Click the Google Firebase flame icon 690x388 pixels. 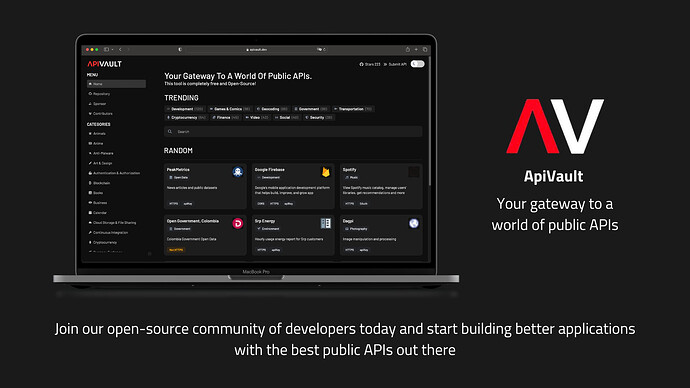point(326,172)
